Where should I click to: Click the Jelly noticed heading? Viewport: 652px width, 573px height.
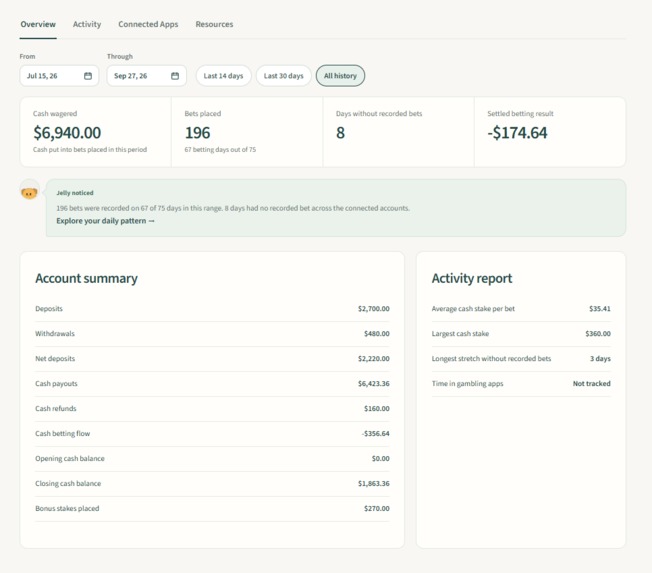(x=75, y=193)
